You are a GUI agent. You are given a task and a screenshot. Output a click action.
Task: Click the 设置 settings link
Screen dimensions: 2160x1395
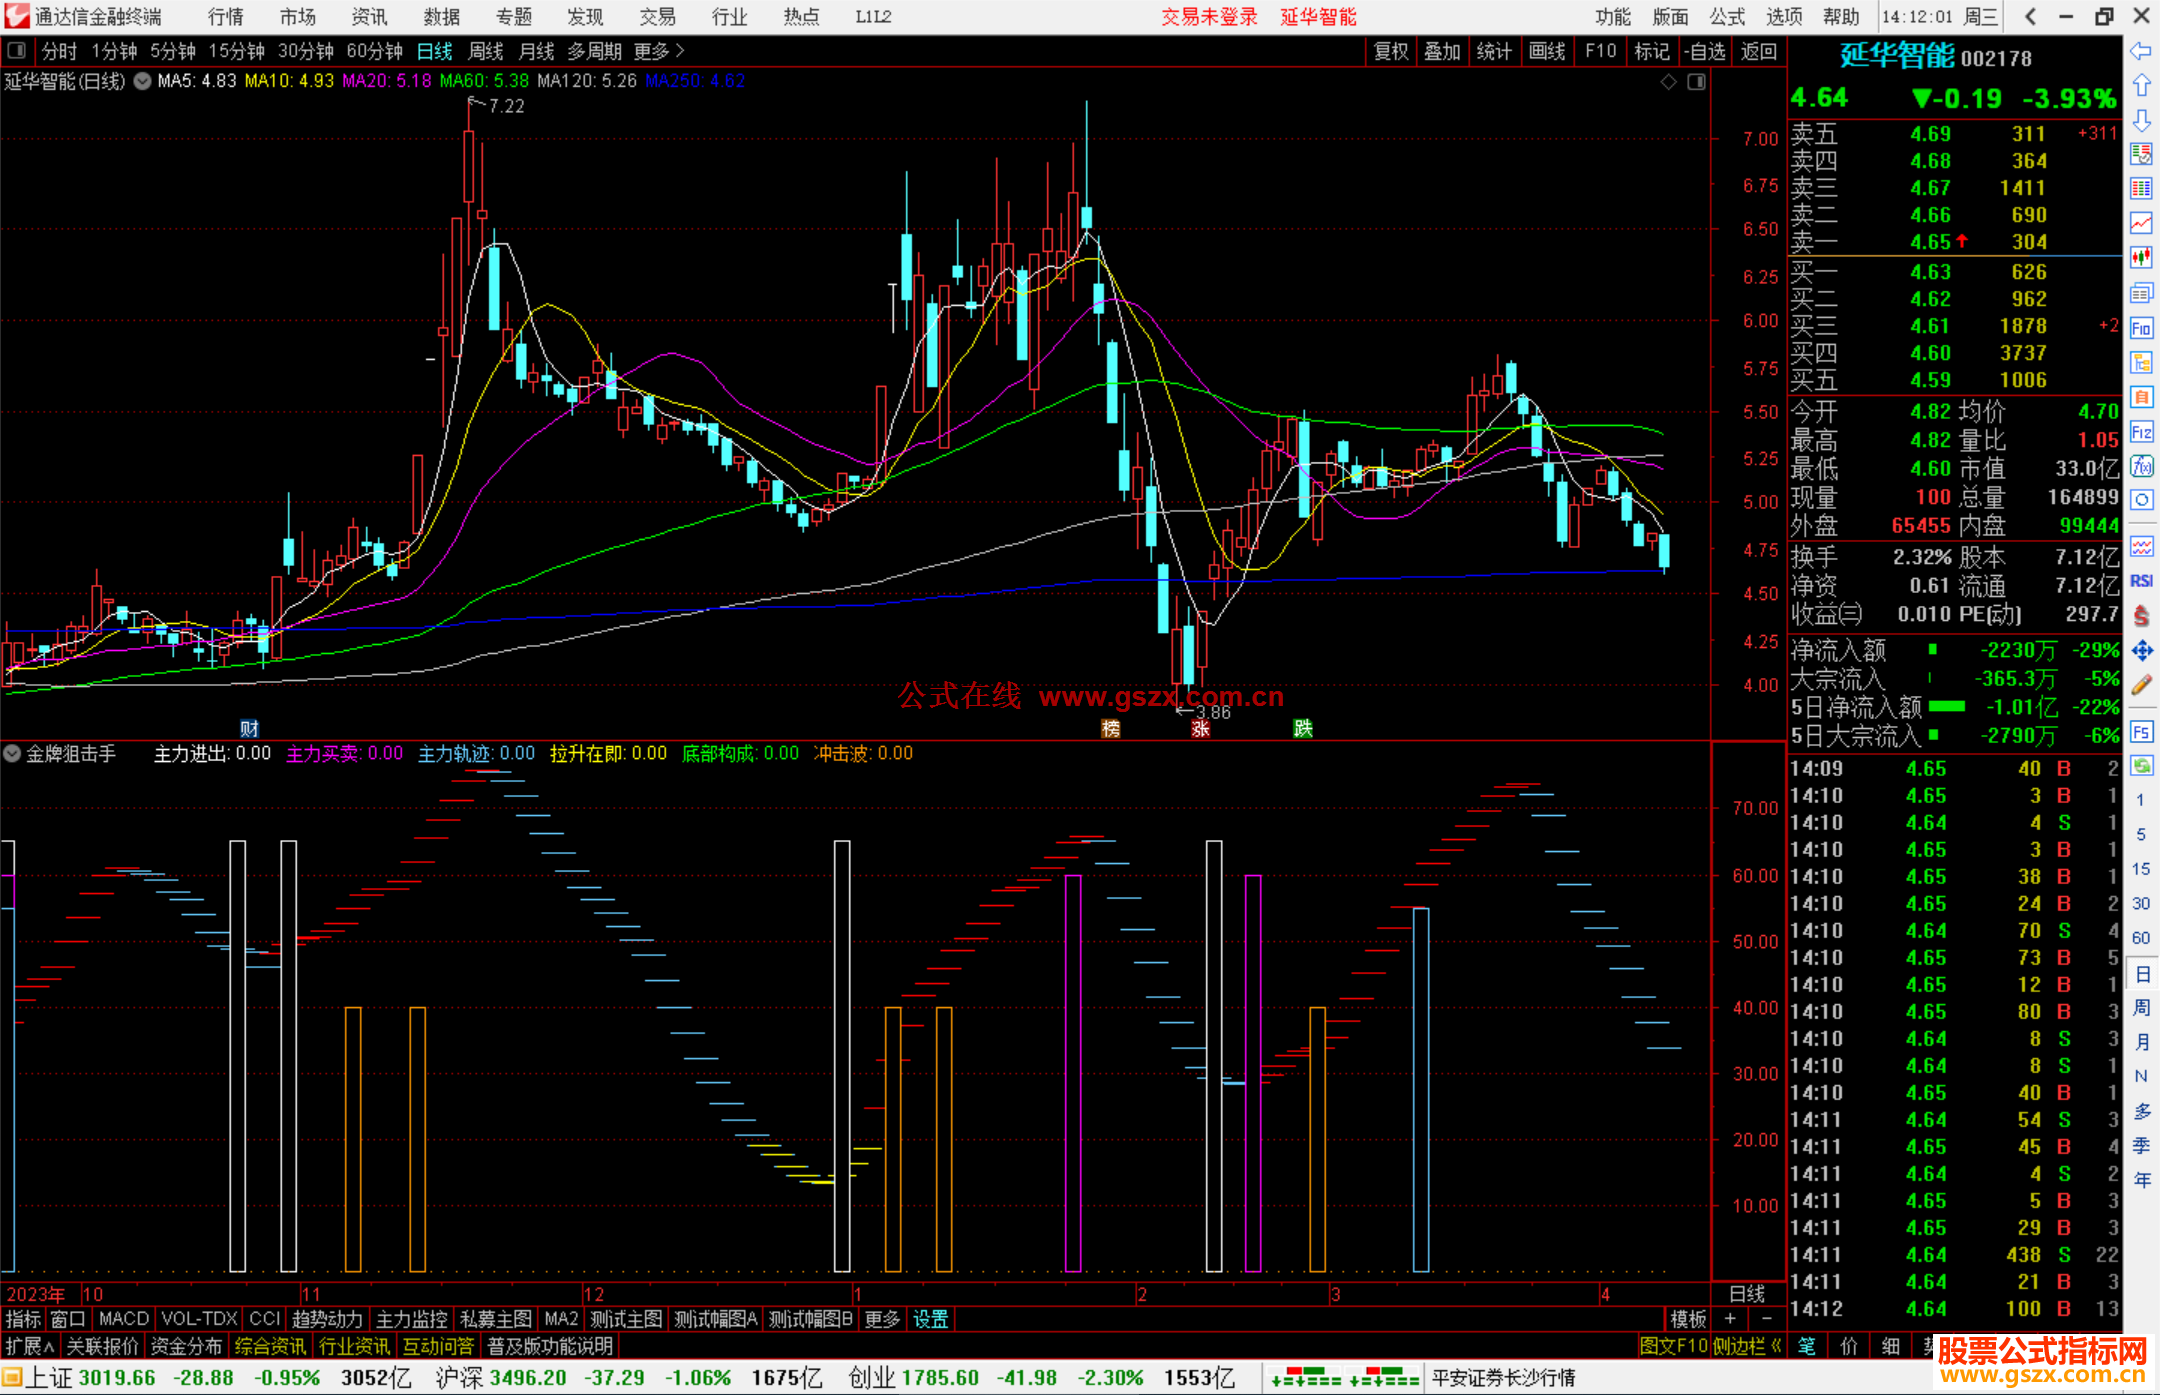click(x=930, y=1319)
